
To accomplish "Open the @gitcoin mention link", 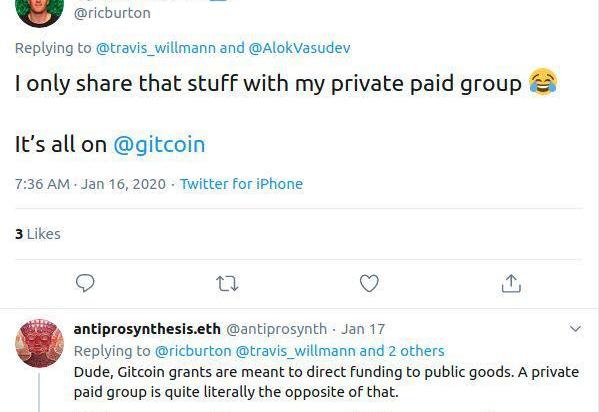I will point(159,144).
